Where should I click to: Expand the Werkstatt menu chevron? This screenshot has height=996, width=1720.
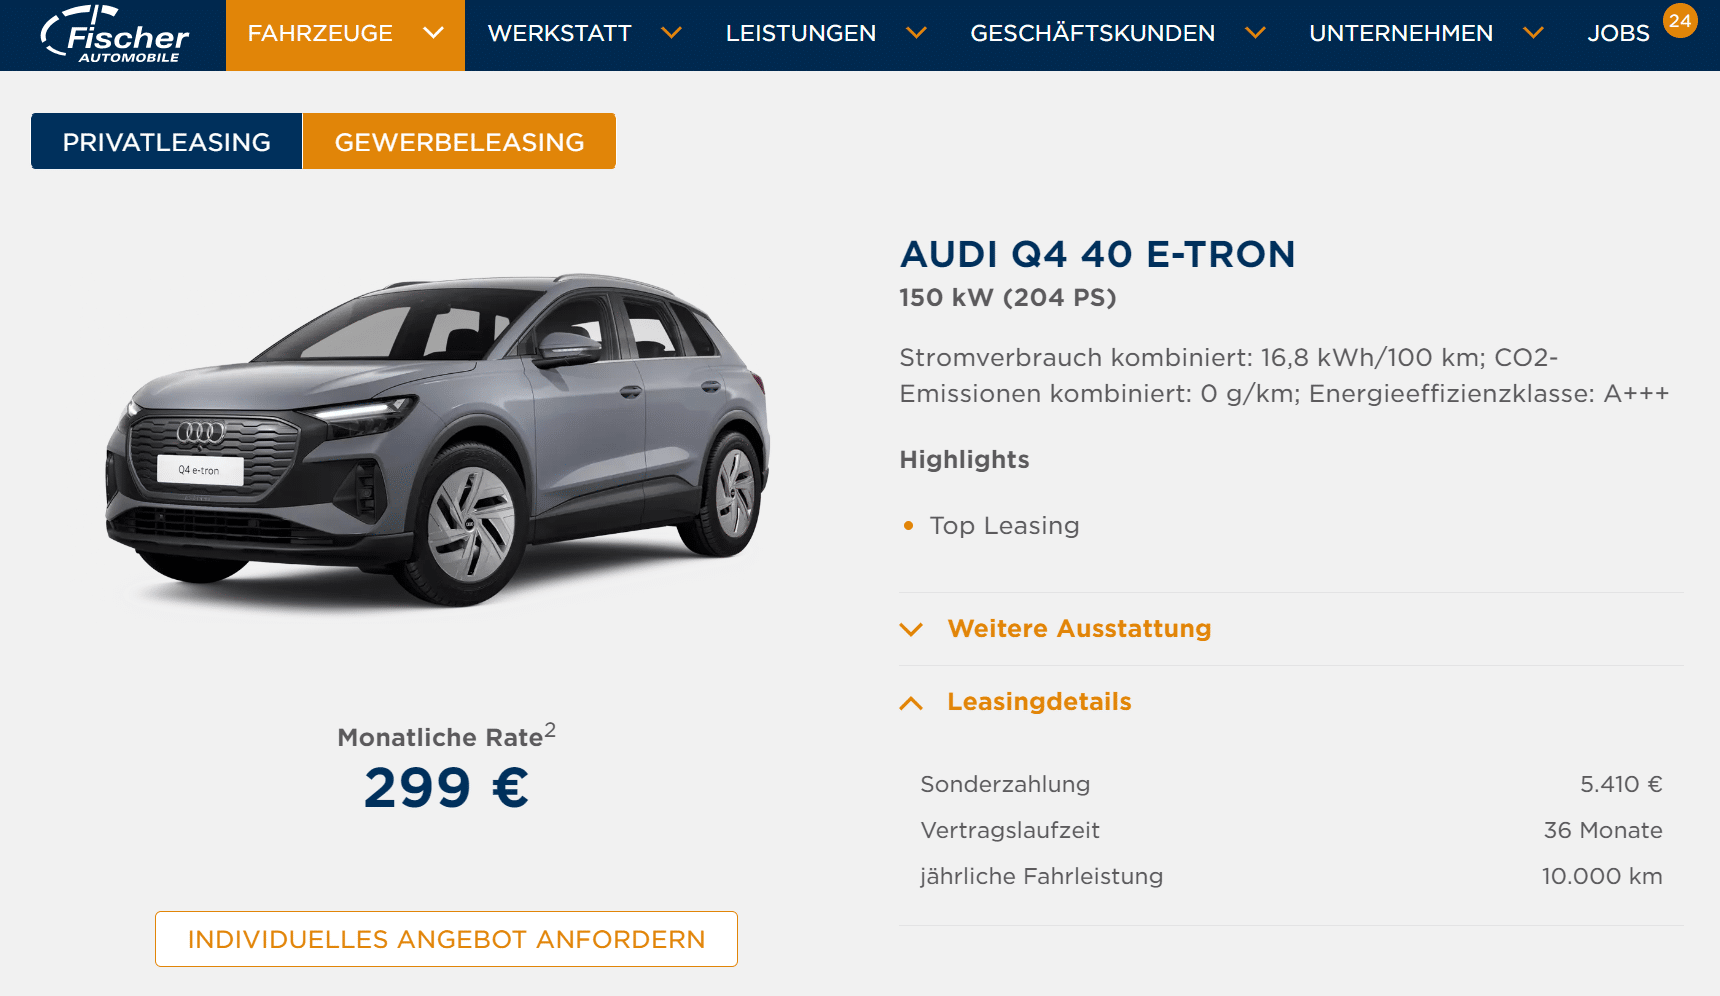[672, 33]
